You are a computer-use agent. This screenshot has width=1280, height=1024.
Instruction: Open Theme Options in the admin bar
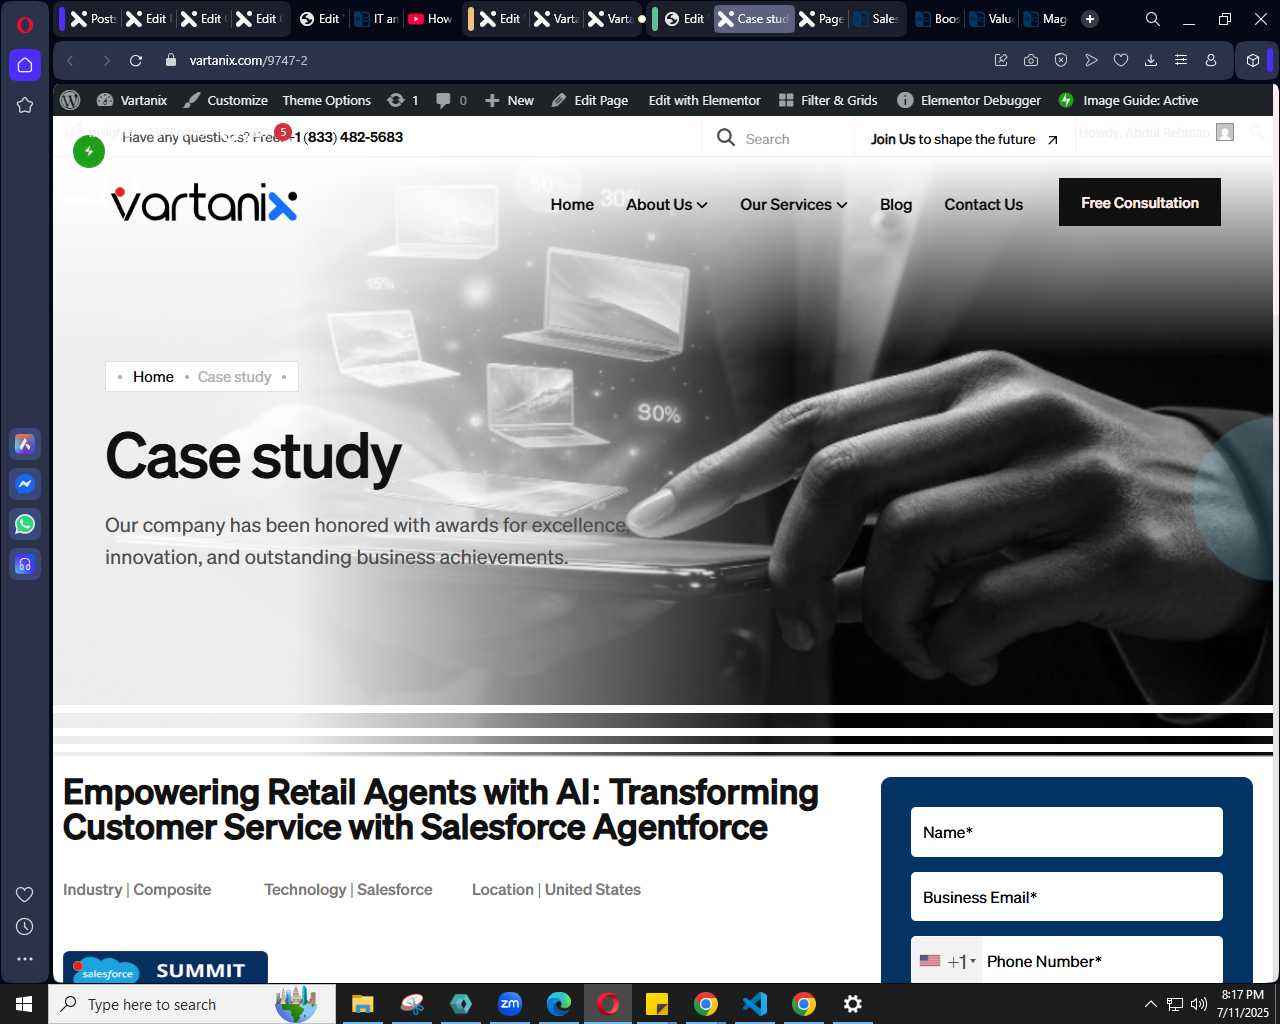coord(327,100)
